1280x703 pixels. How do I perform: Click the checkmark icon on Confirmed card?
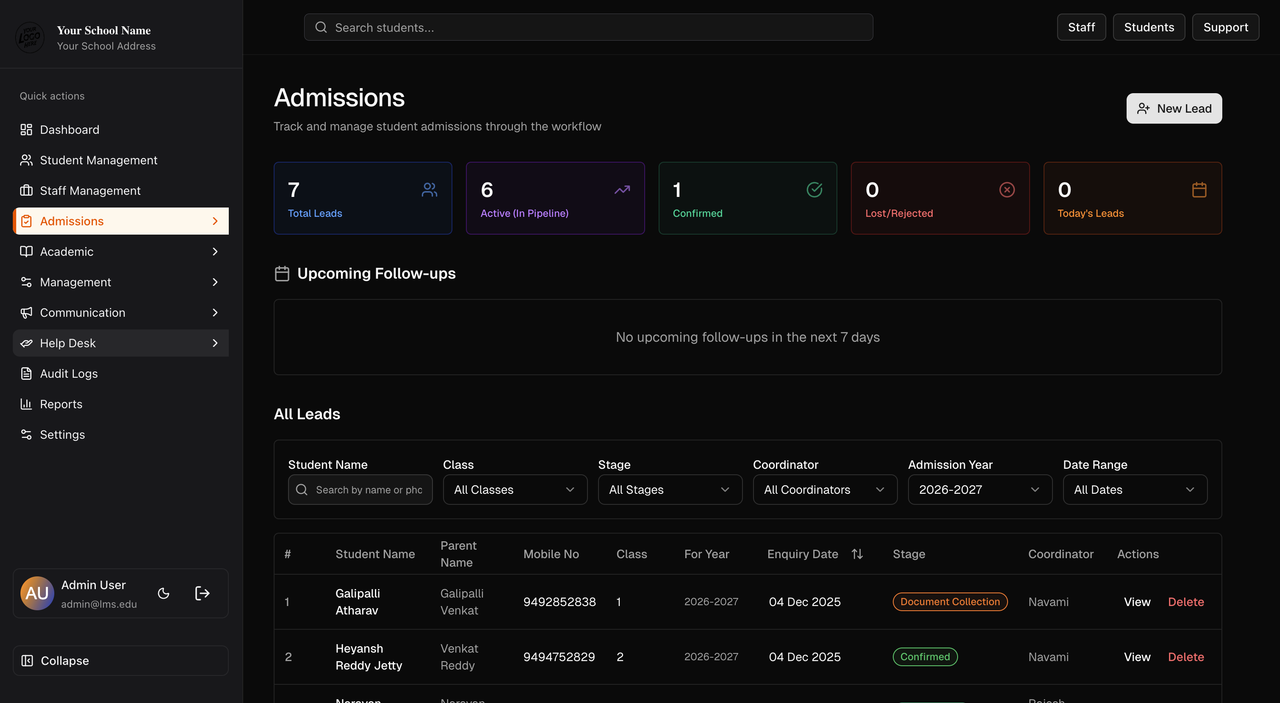[x=814, y=190]
